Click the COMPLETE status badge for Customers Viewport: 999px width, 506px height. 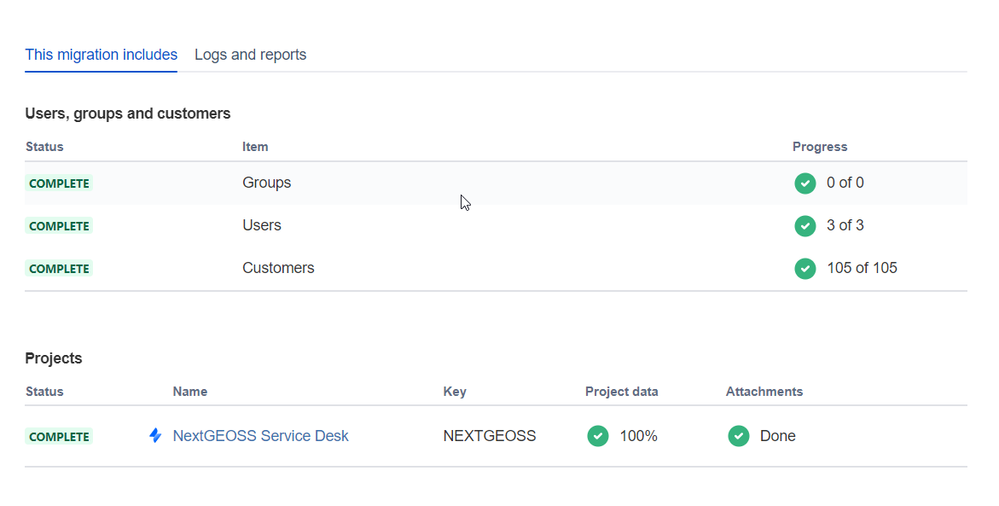point(59,269)
